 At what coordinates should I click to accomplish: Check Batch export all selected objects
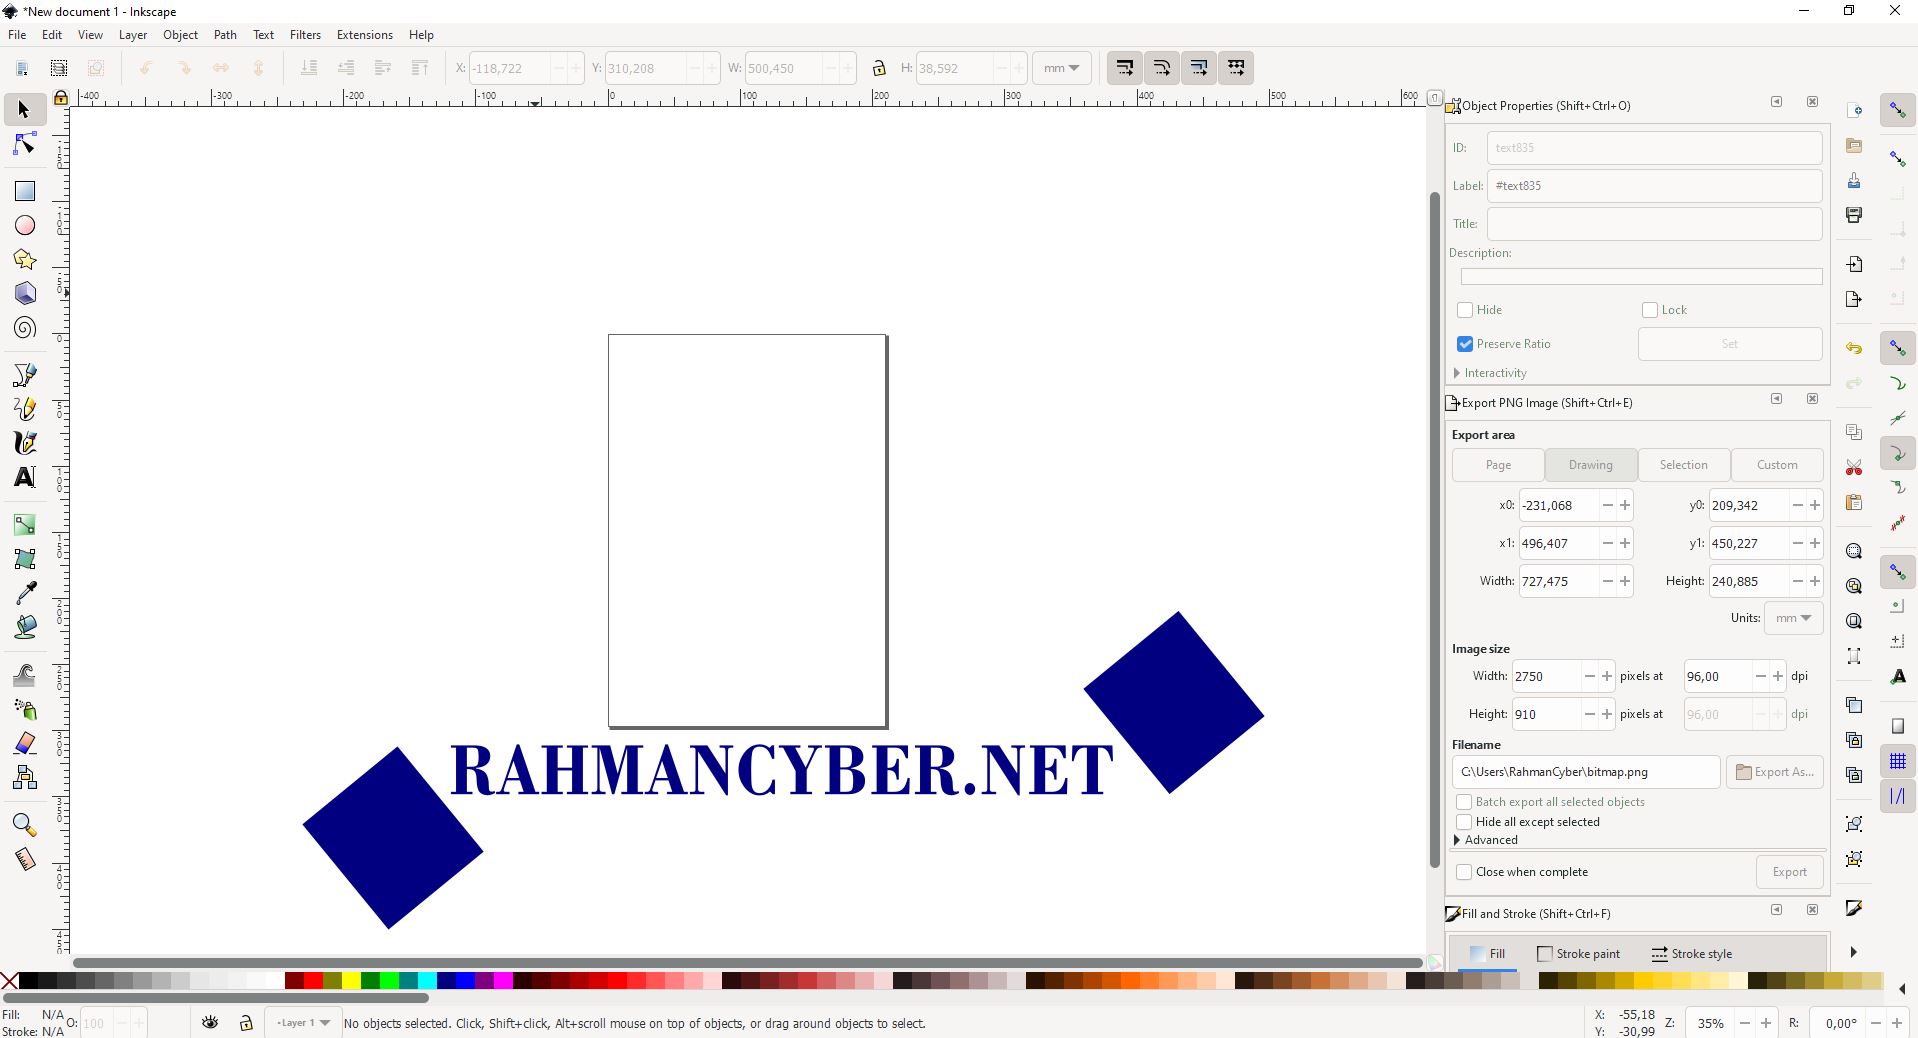coord(1464,802)
